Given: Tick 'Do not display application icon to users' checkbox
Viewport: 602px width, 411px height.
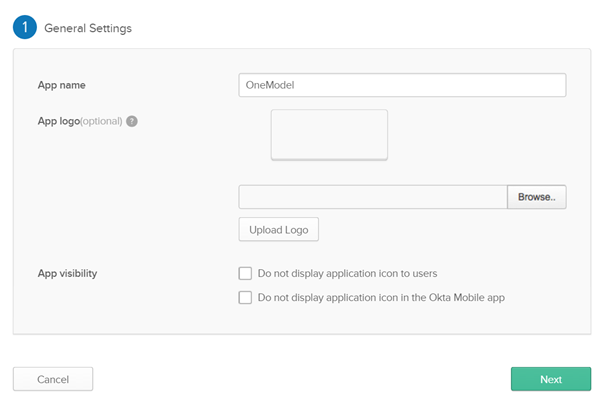Looking at the screenshot, I should (245, 273).
